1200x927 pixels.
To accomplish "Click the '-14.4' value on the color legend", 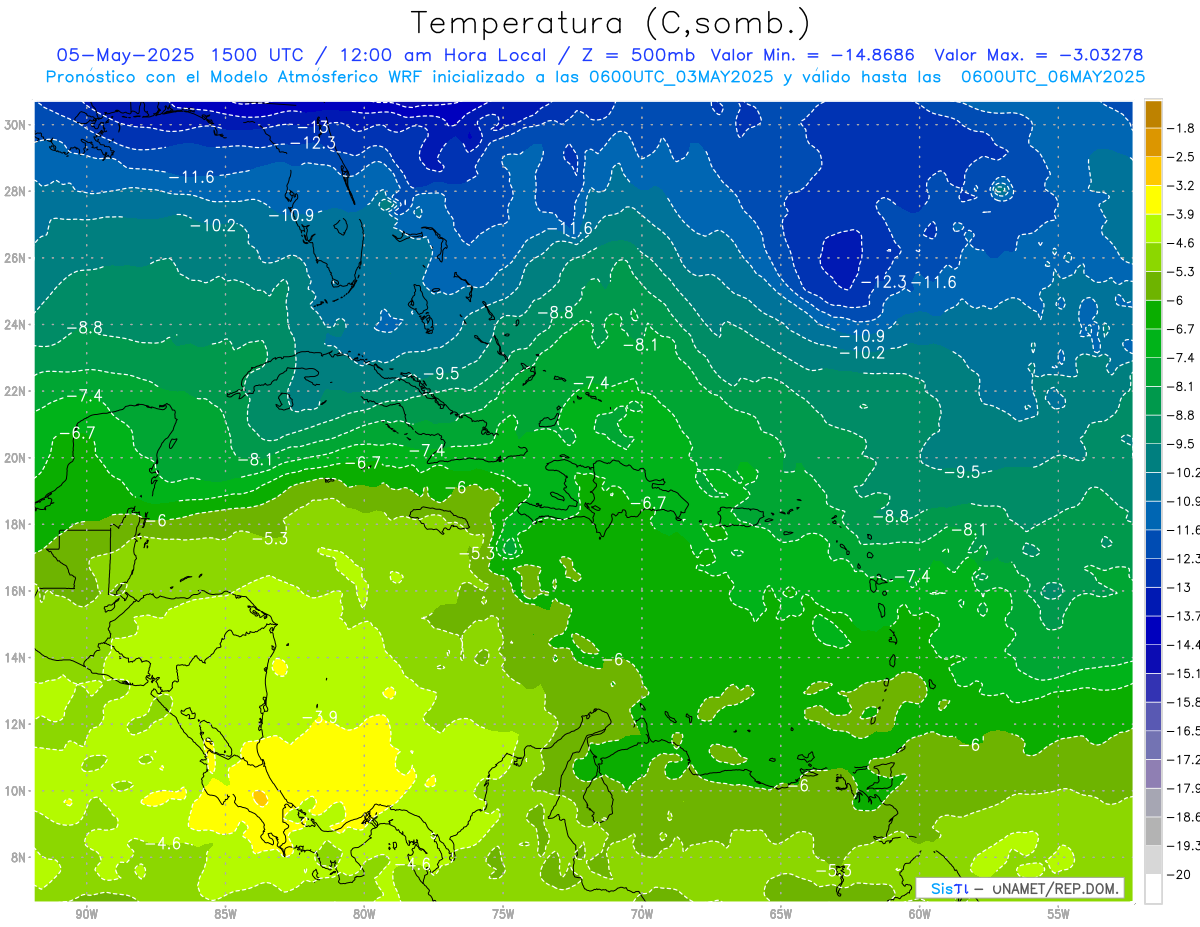I will pos(1184,645).
